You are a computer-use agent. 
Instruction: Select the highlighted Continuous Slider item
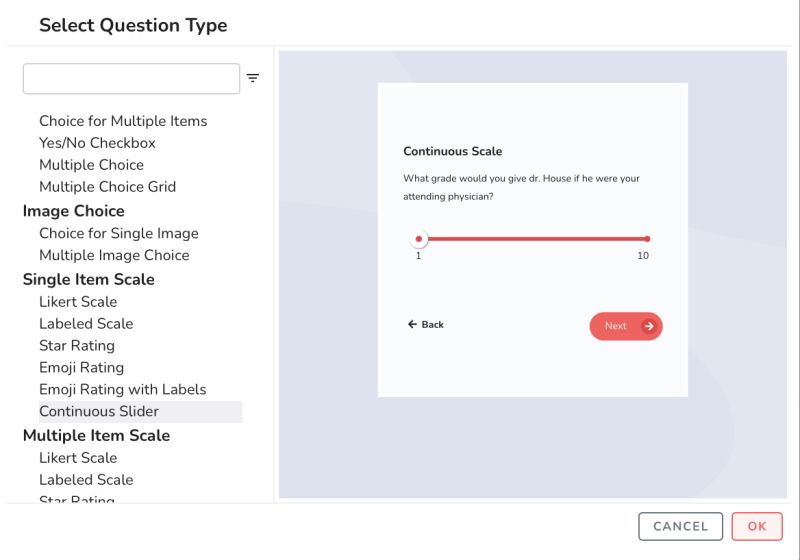(x=99, y=412)
